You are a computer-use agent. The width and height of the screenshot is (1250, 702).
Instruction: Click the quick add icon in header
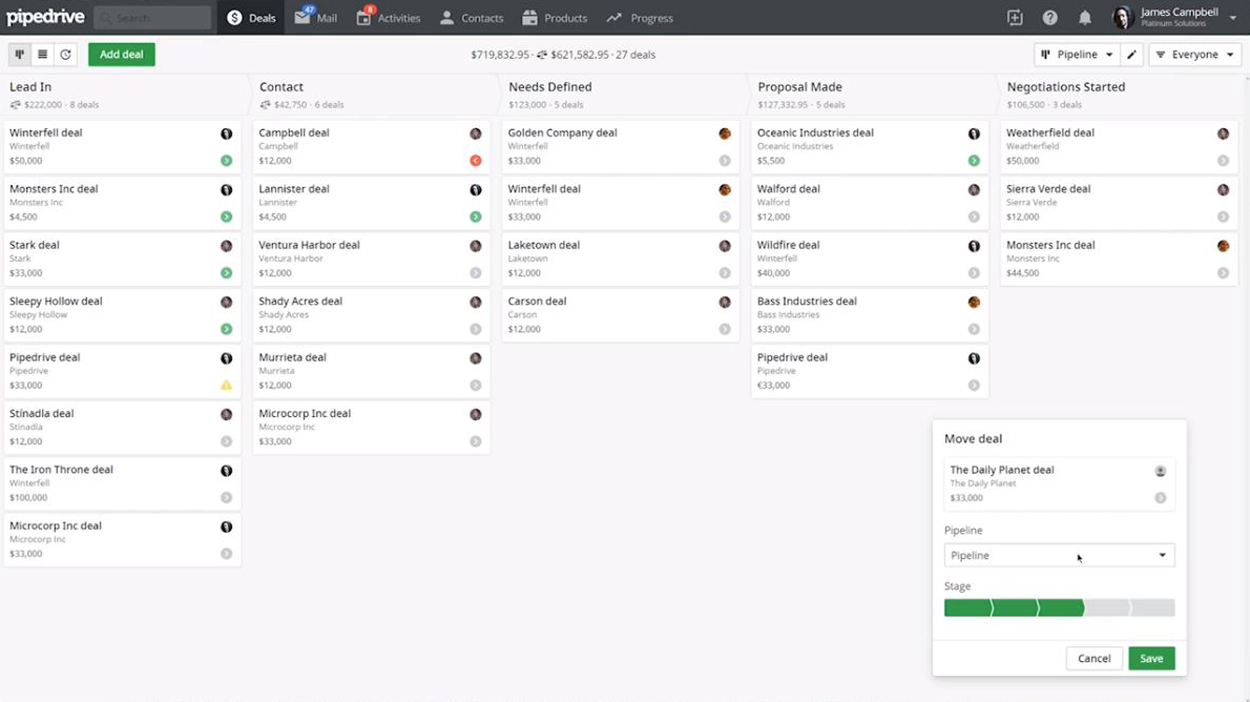[x=1015, y=18]
